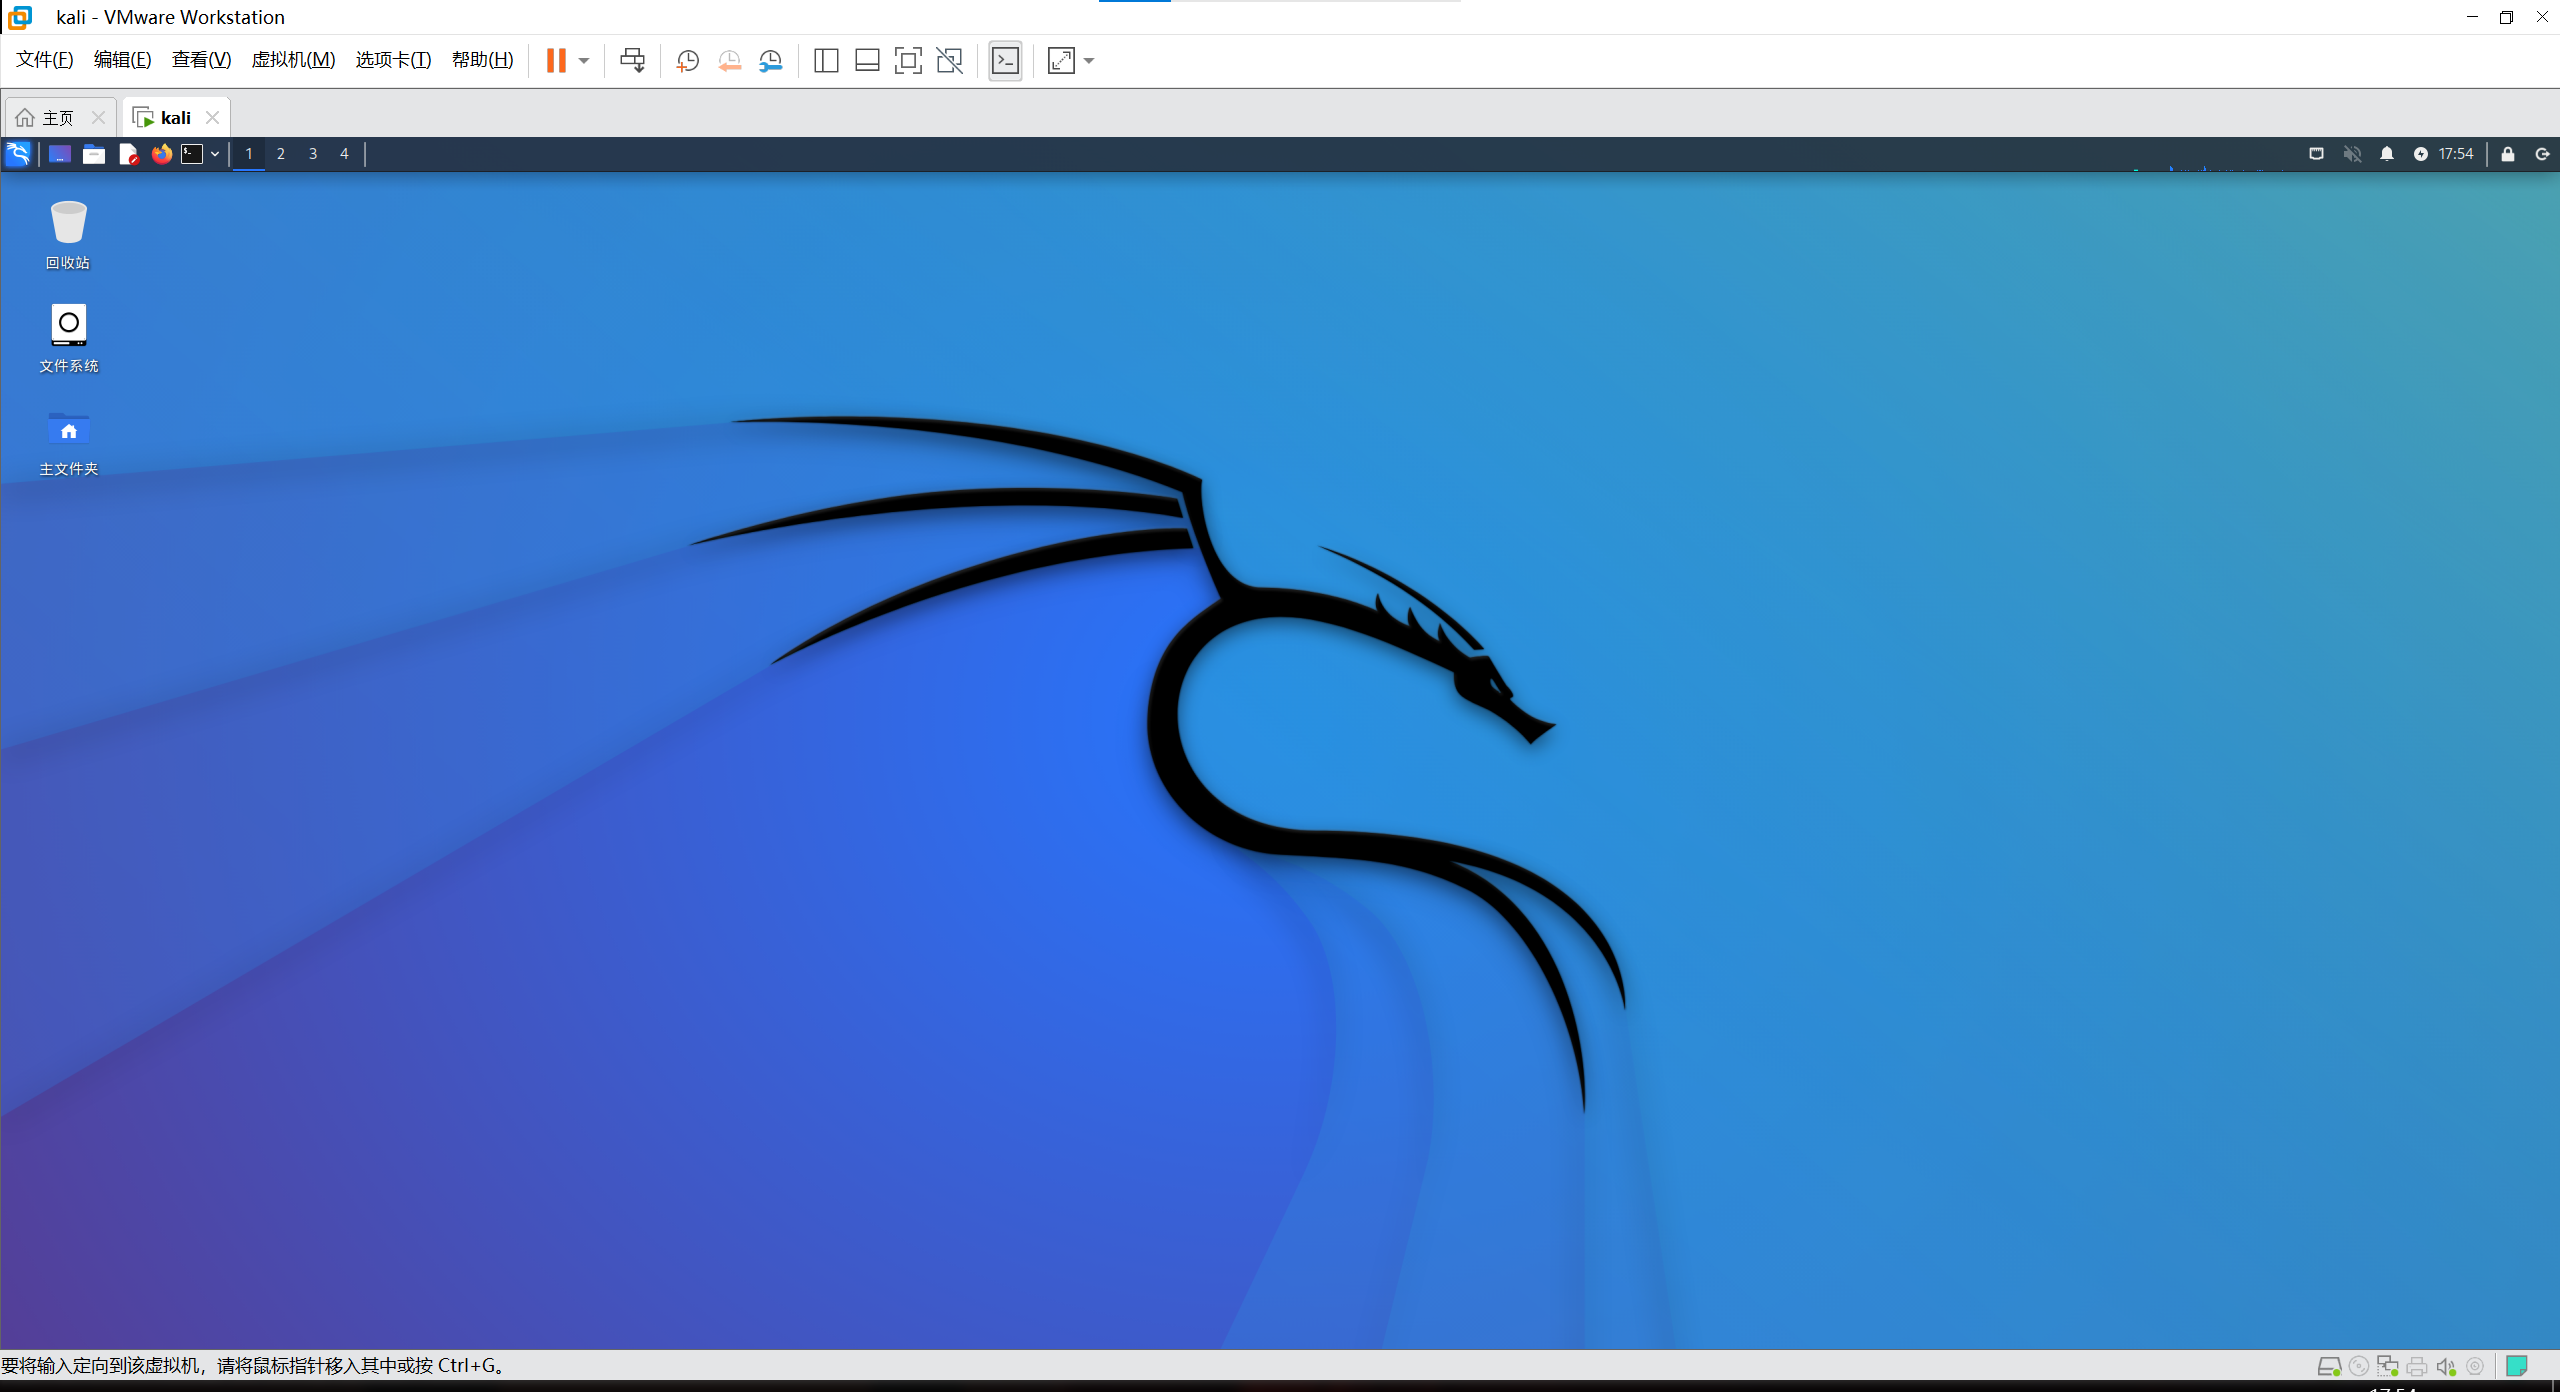Lock the Kali screen with the padlock icon

(2508, 154)
